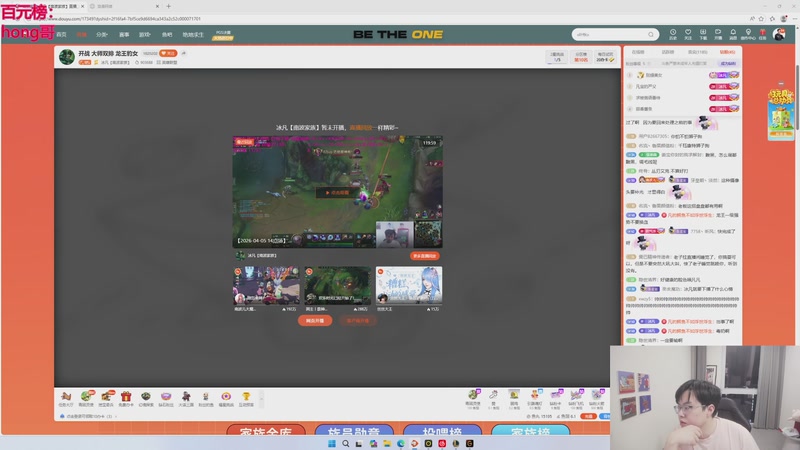Open the red gift box activity icon
The width and height of the screenshot is (800, 450).
[x=126, y=398]
